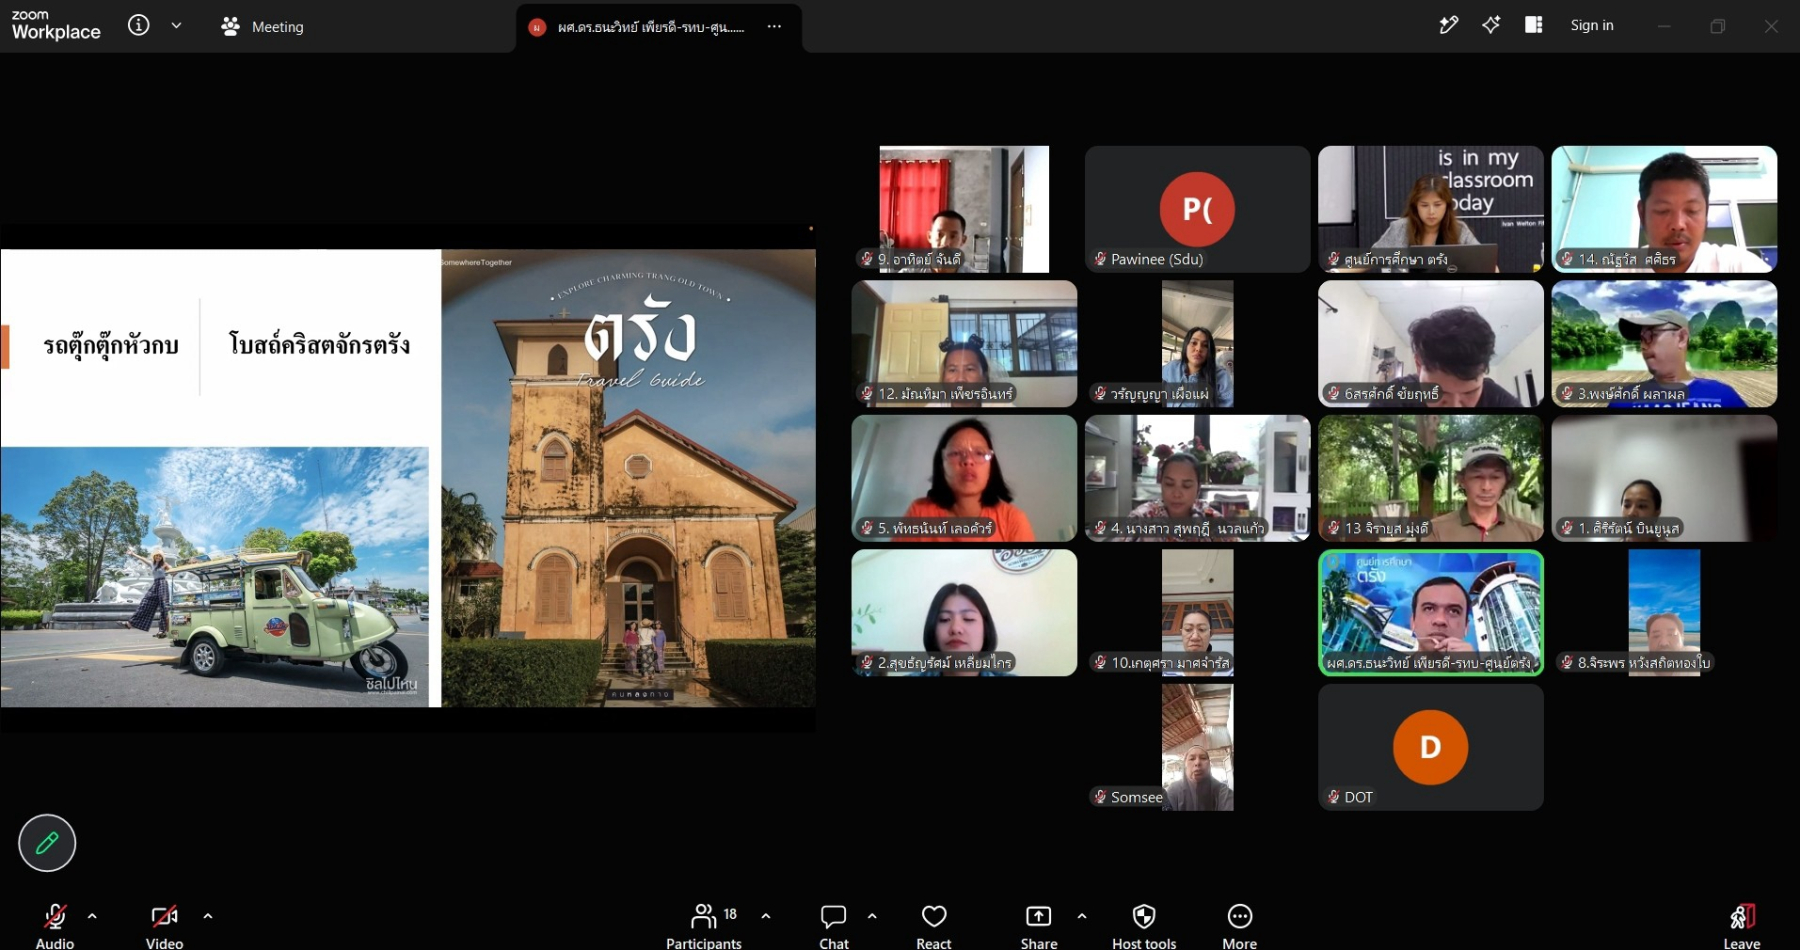Select participant 13 video tile with garden background

click(1431, 478)
